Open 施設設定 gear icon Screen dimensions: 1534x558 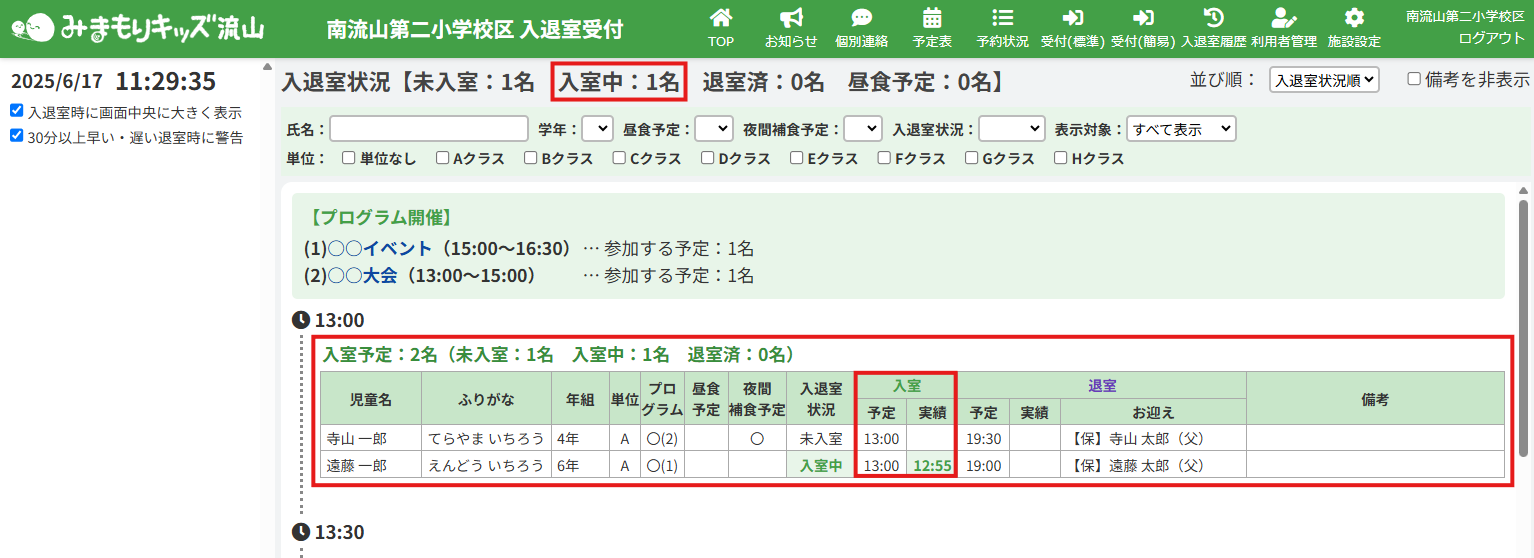click(x=1354, y=18)
